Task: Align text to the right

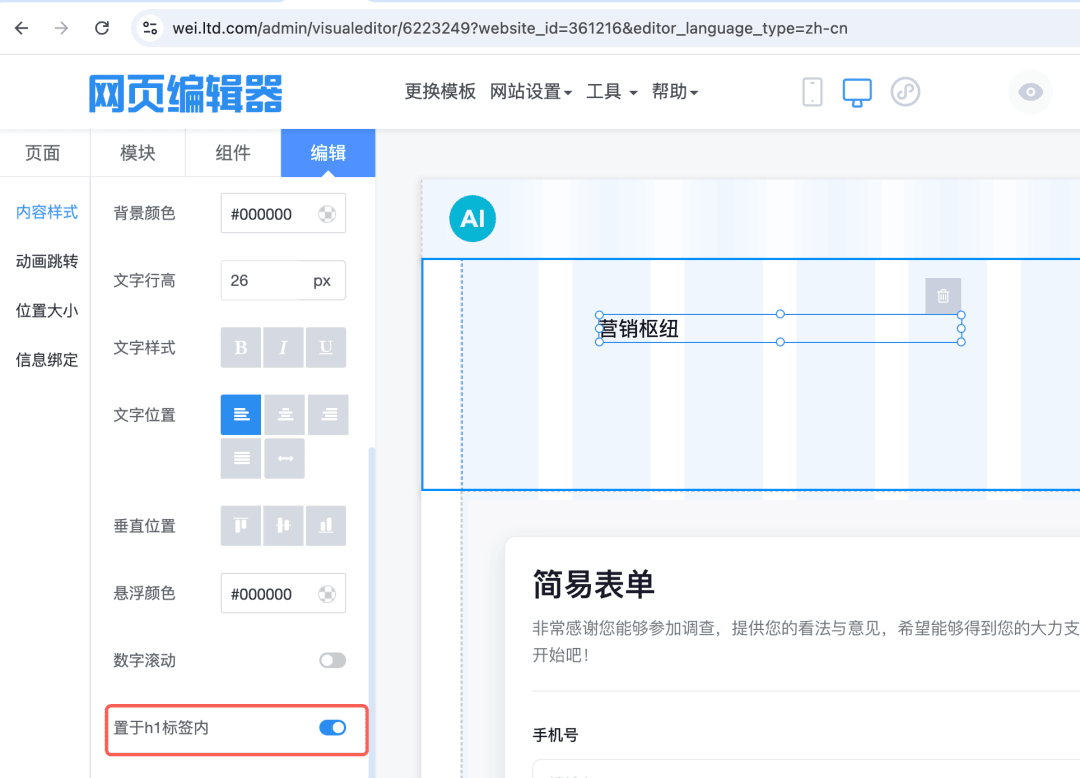Action: 329,414
